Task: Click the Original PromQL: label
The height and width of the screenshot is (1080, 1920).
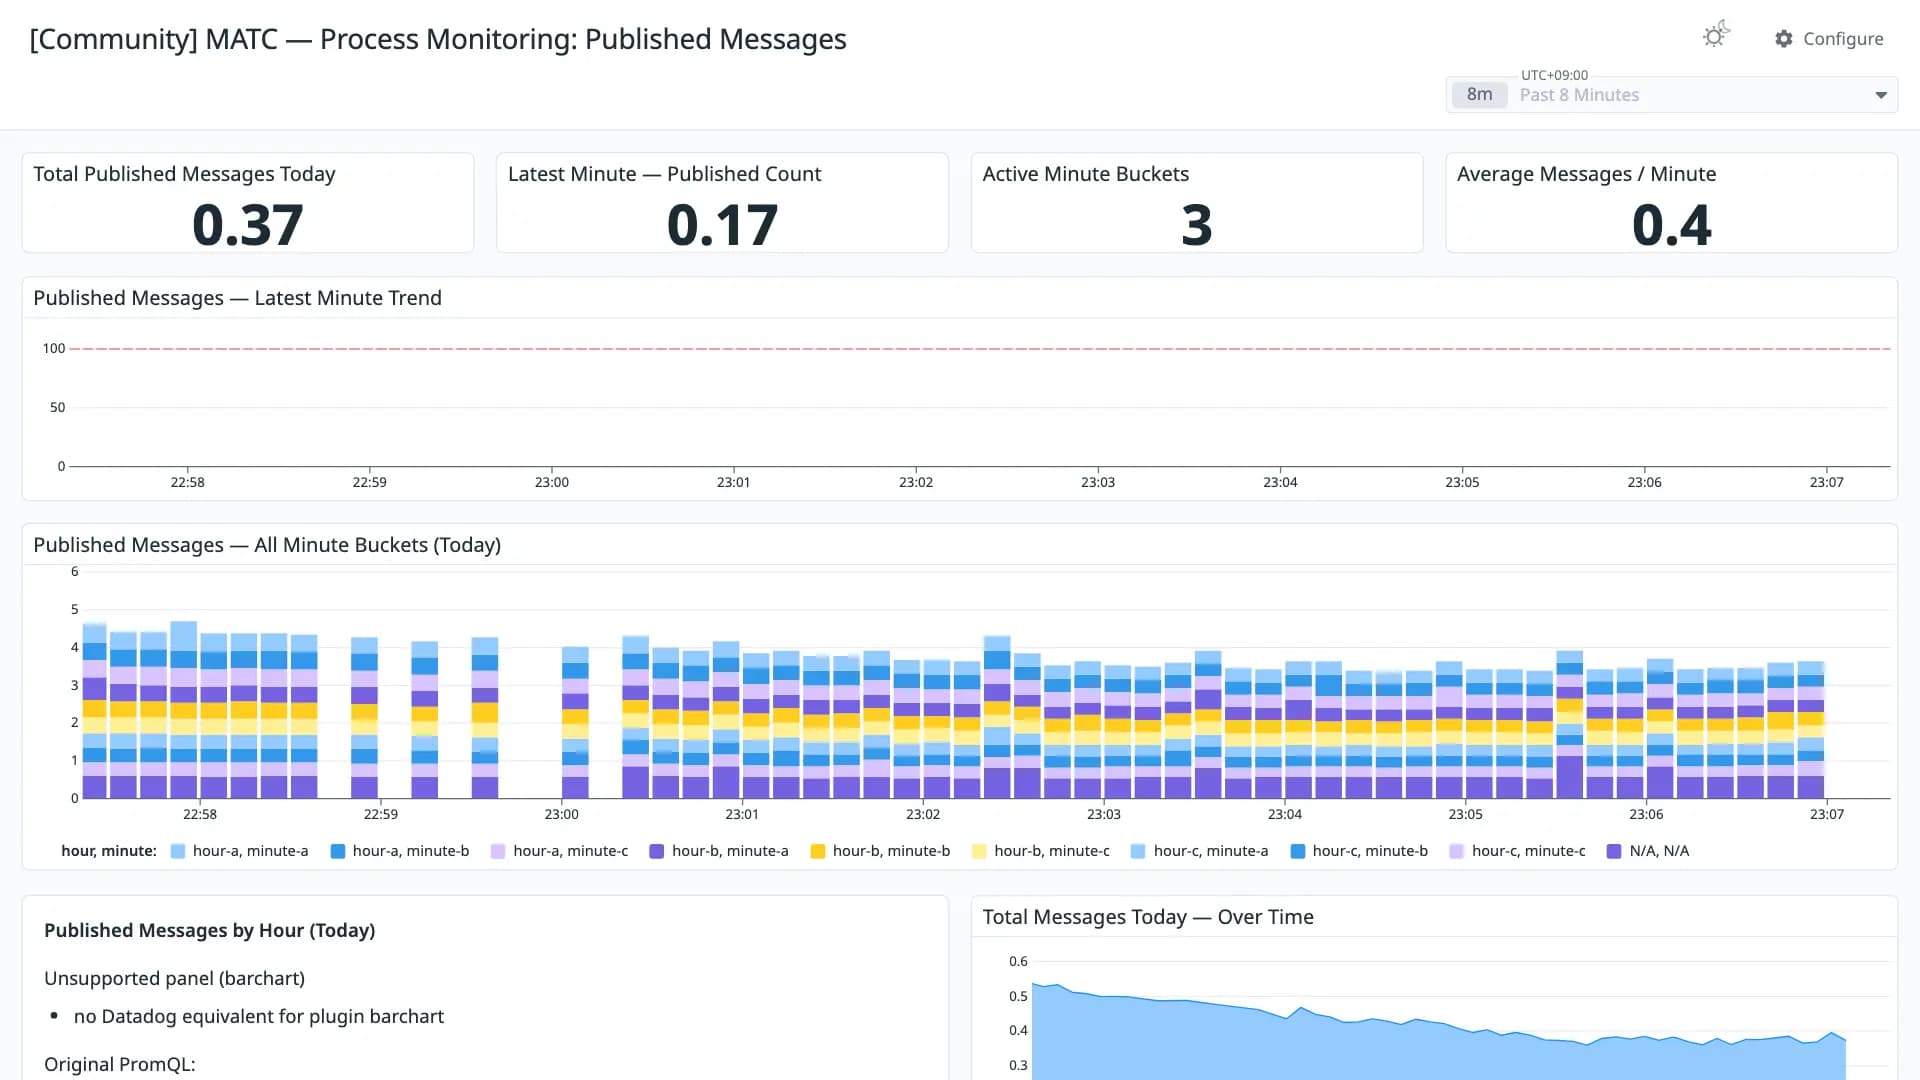Action: 120,1064
